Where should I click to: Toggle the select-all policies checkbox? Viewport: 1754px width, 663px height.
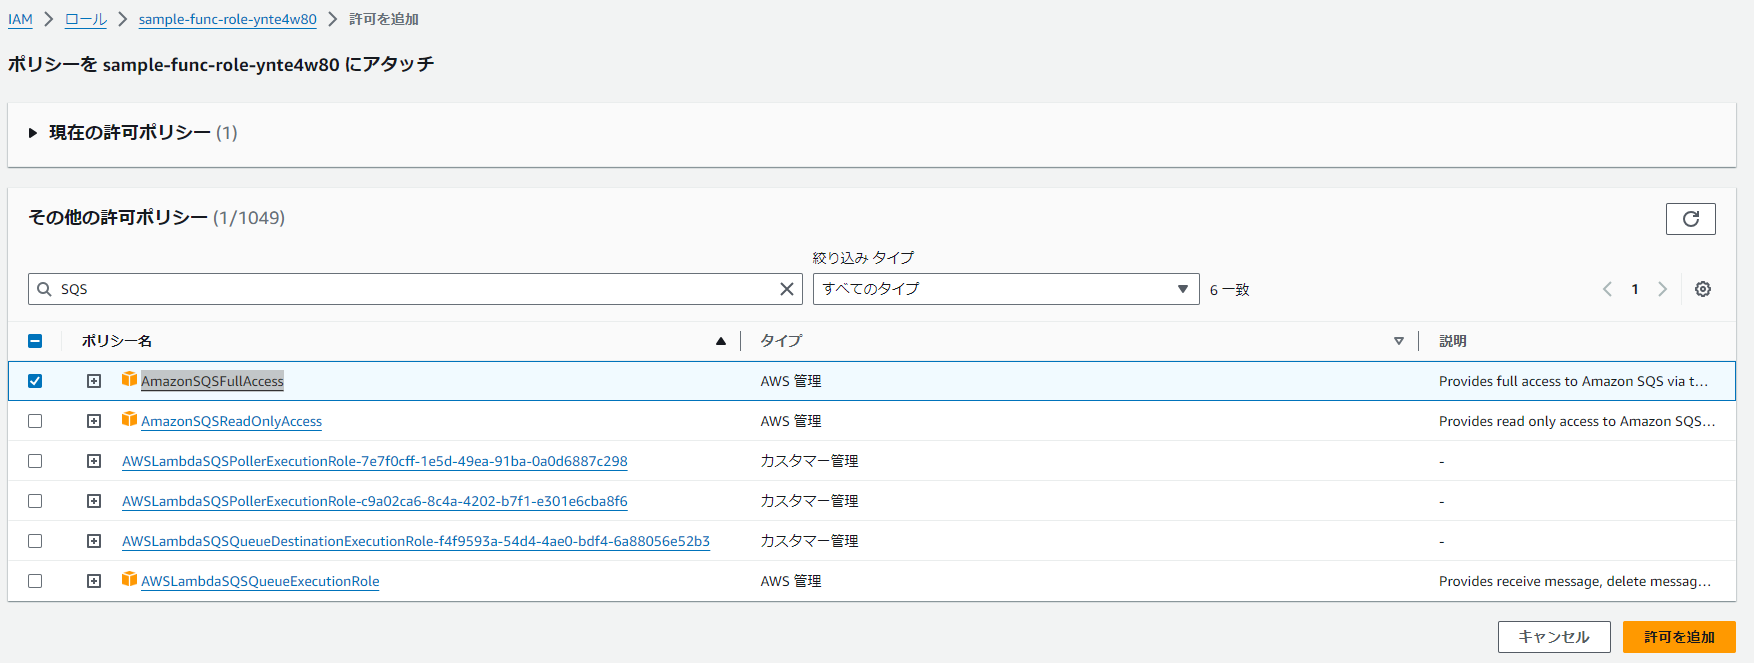[x=35, y=341]
